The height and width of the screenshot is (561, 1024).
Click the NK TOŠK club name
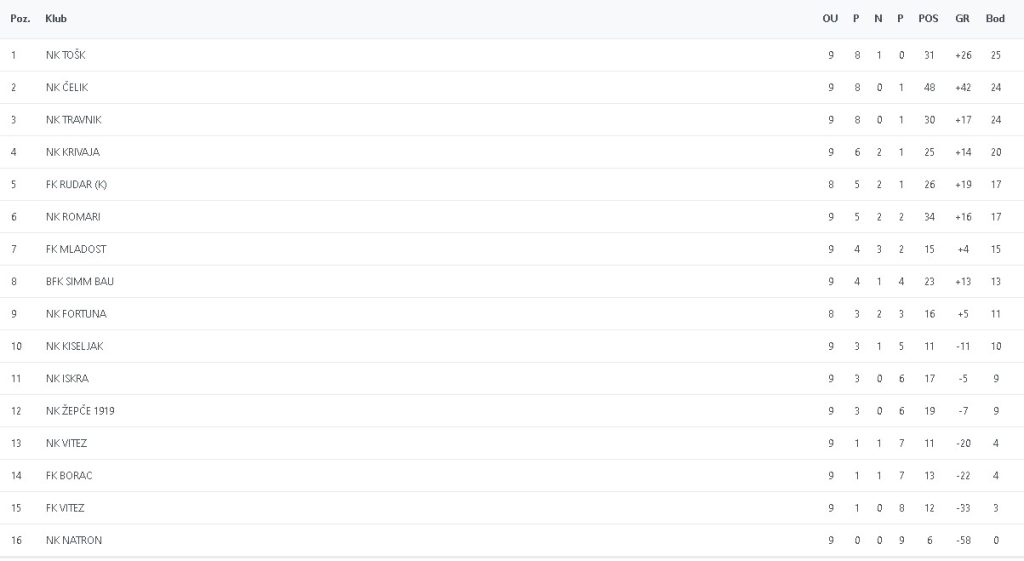(66, 55)
